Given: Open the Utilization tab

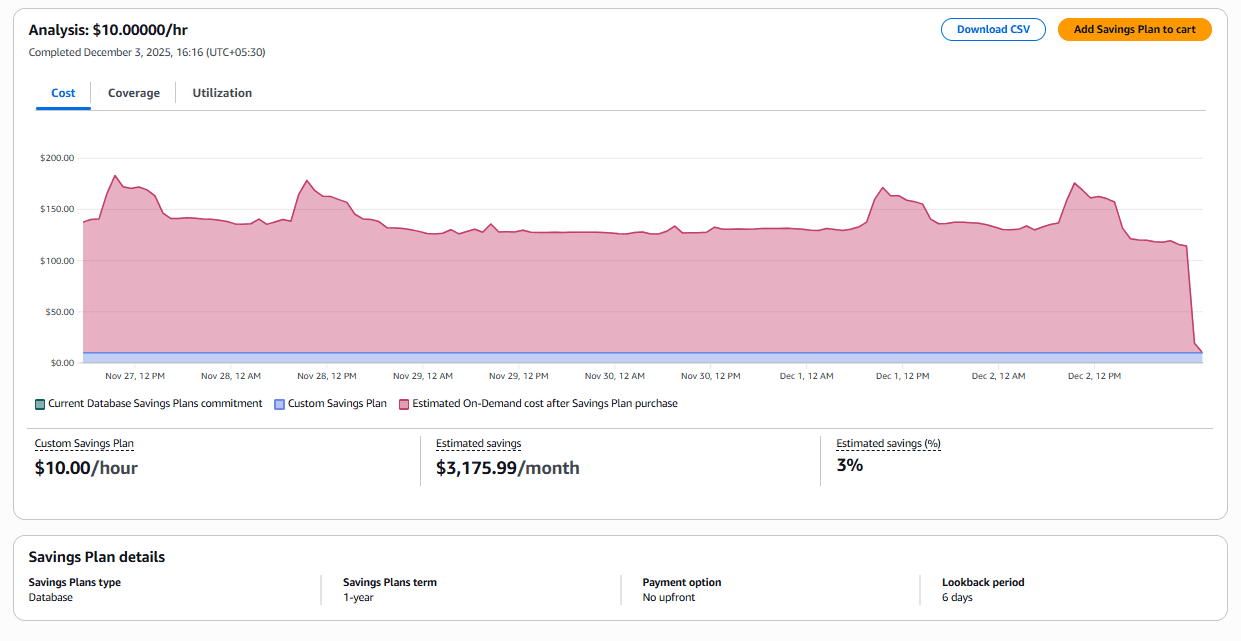Looking at the screenshot, I should tap(221, 92).
